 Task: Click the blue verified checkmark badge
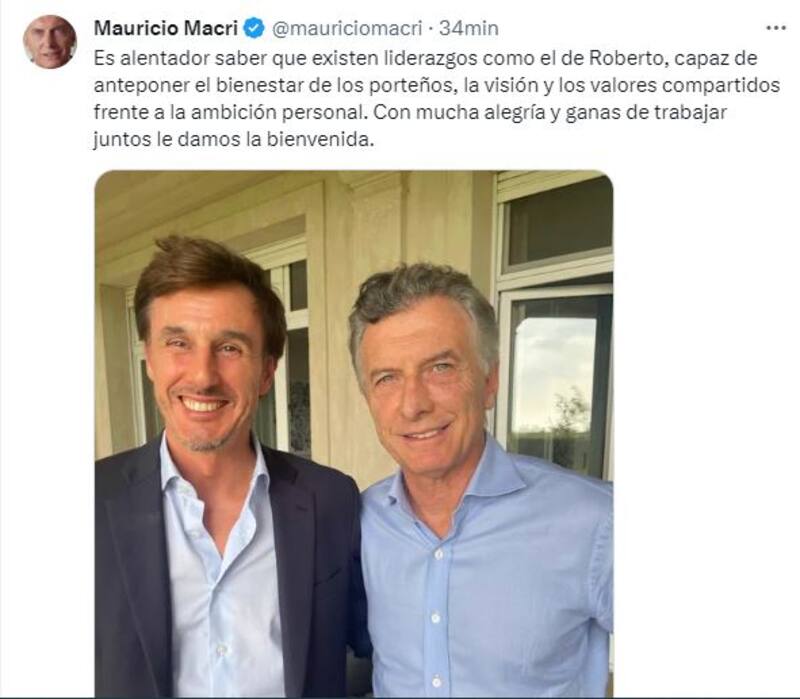coord(254,28)
